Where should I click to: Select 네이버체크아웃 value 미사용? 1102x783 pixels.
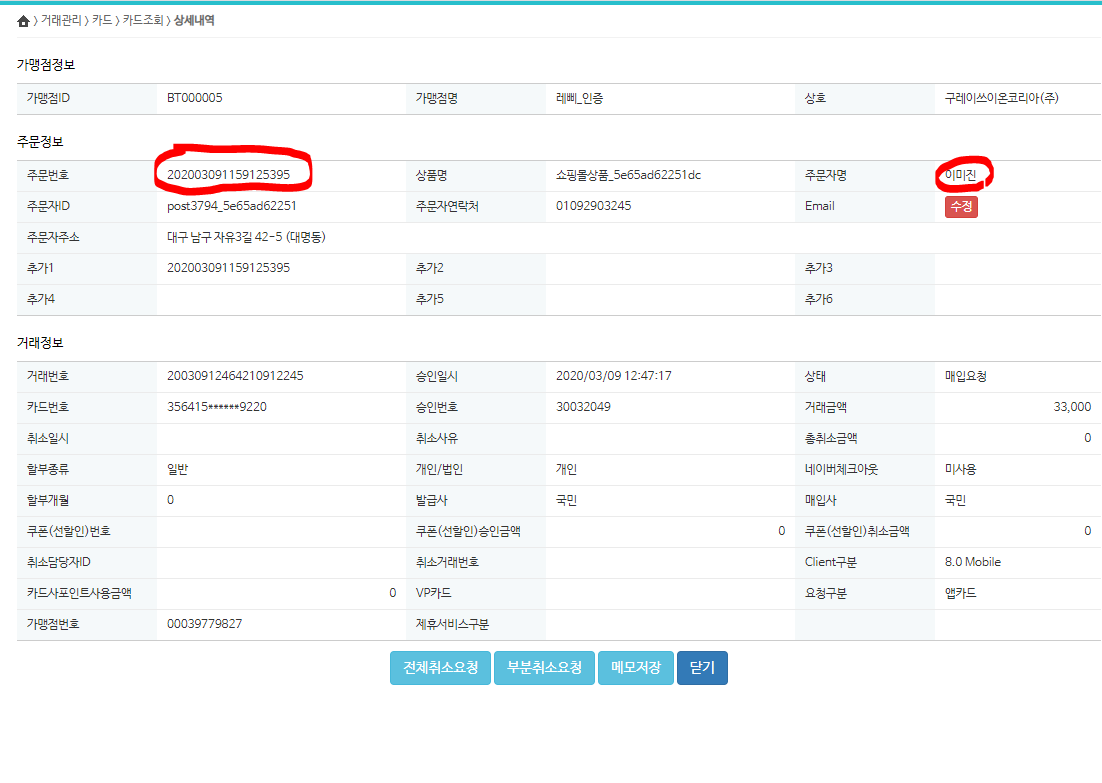[961, 469]
